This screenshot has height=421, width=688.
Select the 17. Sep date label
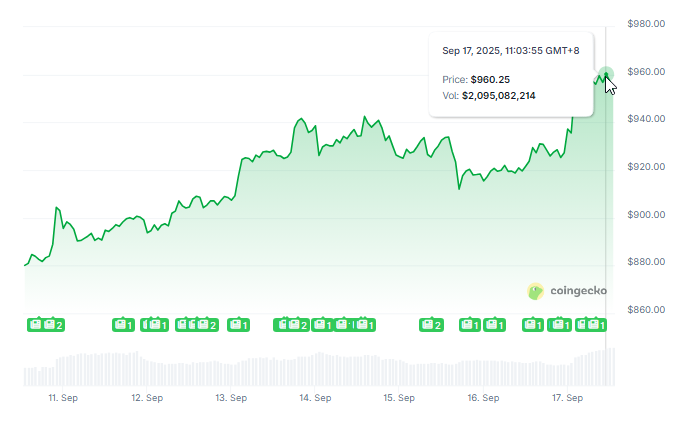click(x=567, y=398)
